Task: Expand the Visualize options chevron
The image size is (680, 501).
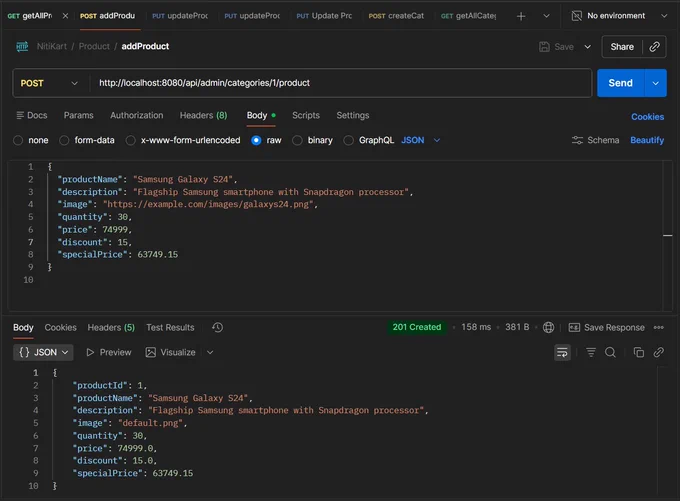Action: (210, 352)
